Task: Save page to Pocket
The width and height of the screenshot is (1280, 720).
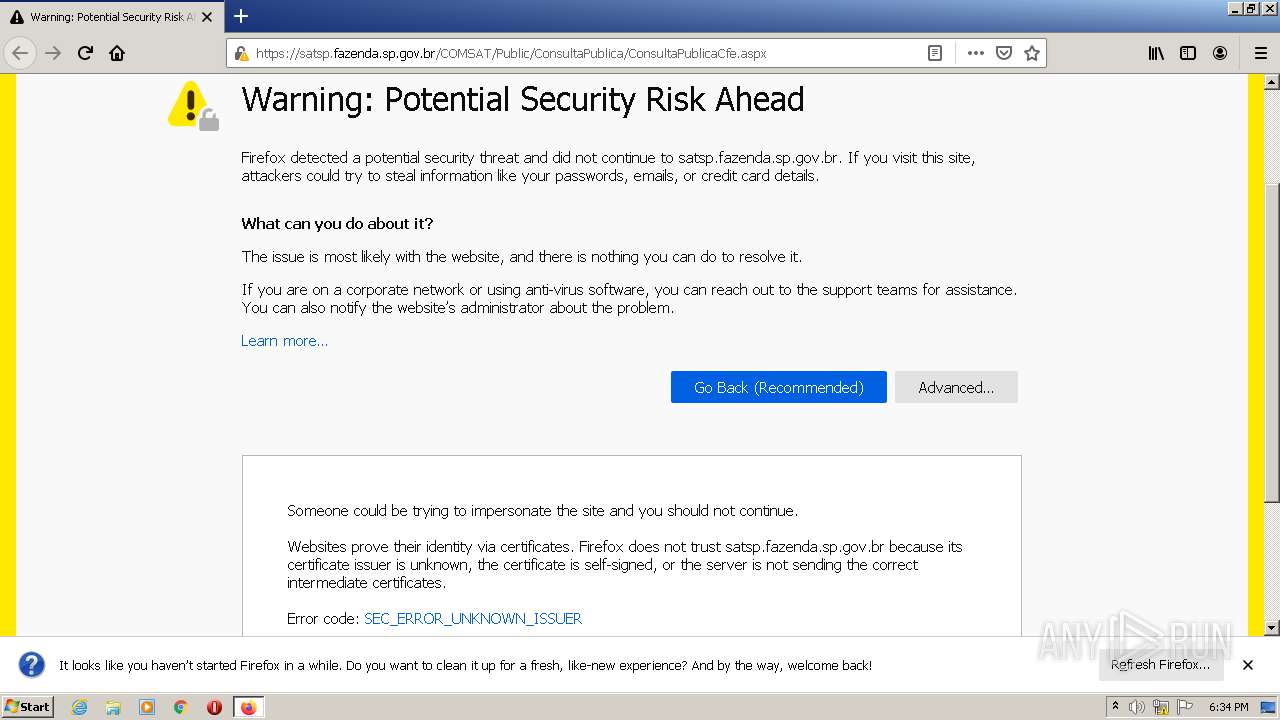Action: click(x=1004, y=53)
